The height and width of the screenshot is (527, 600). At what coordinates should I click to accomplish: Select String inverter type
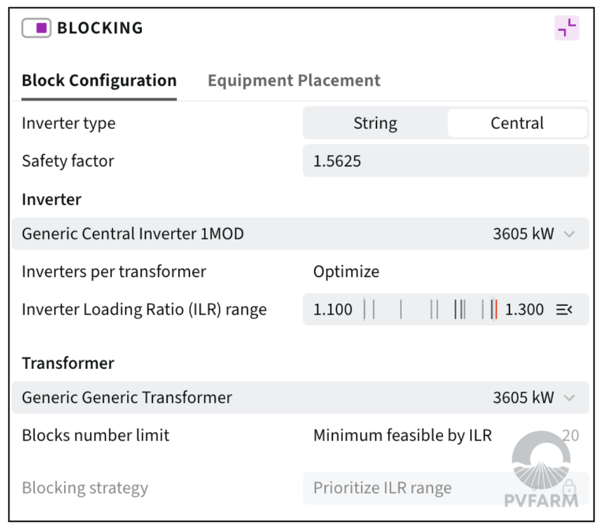[x=375, y=124]
